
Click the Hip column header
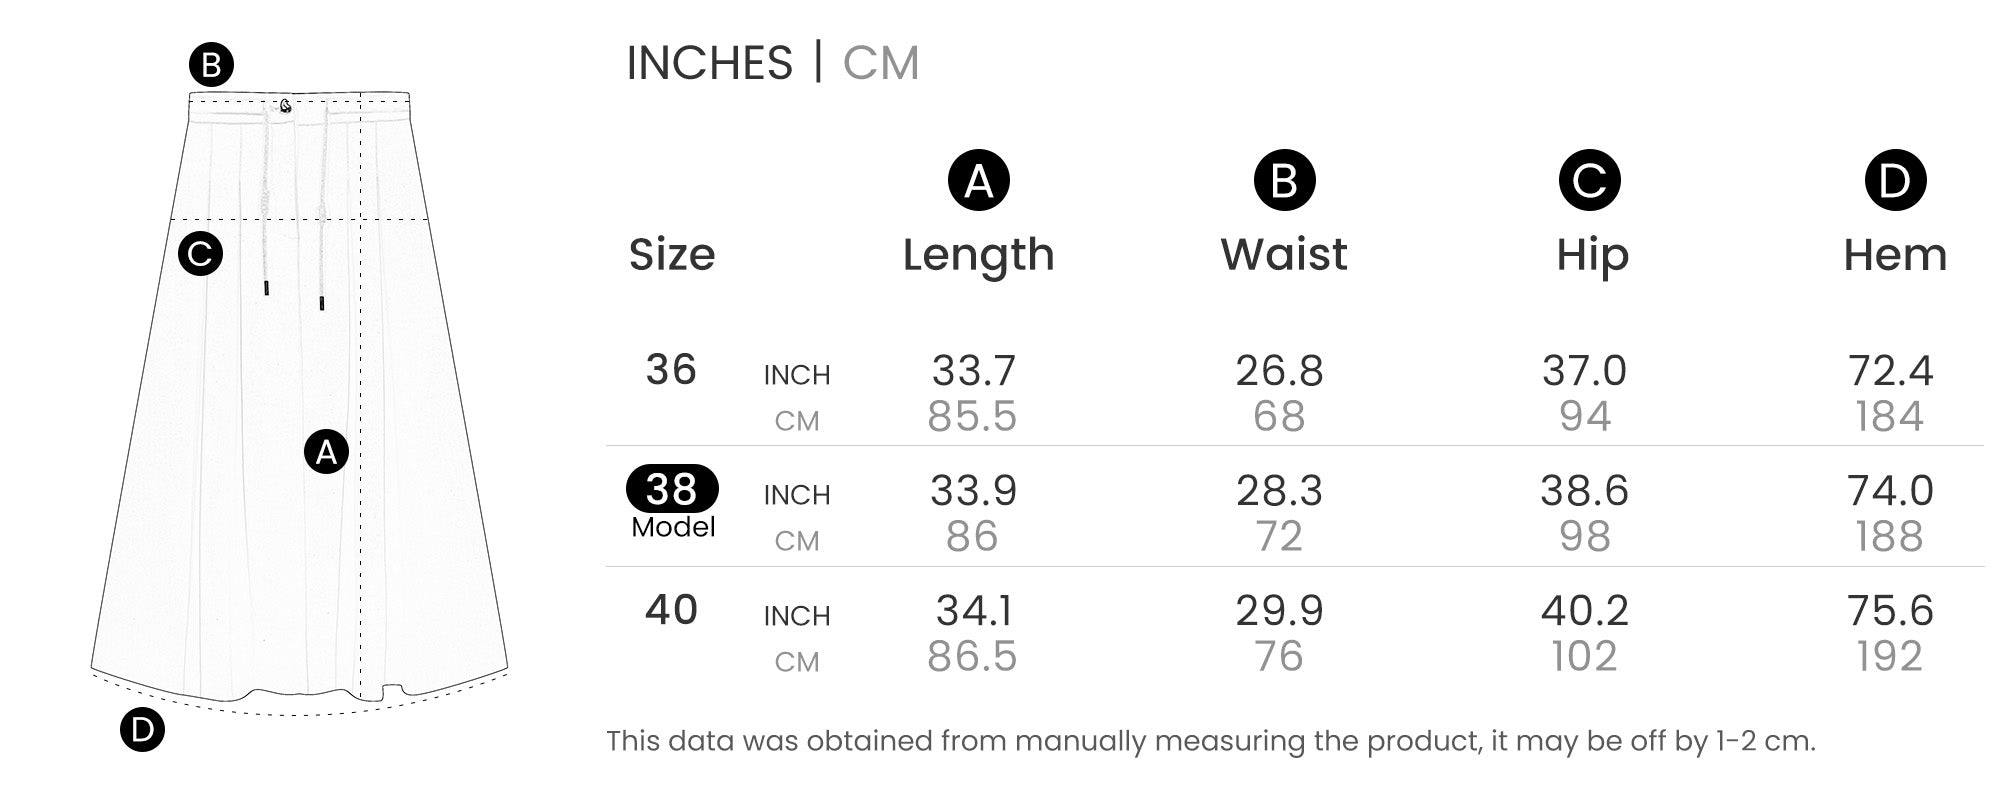click(x=1592, y=255)
